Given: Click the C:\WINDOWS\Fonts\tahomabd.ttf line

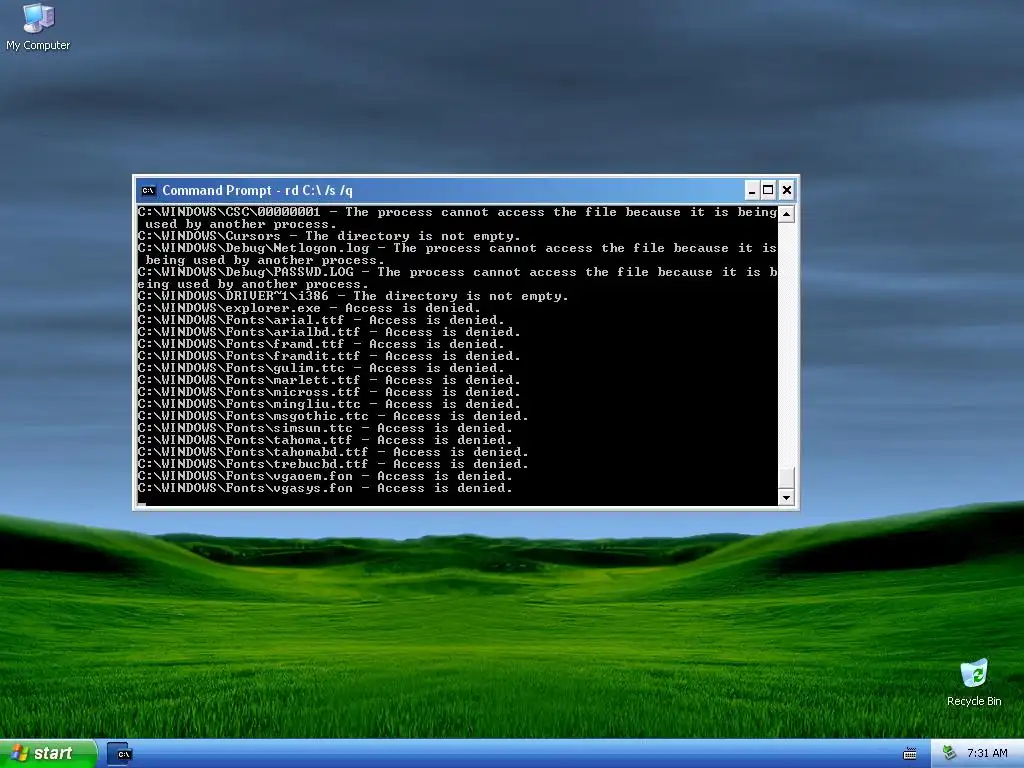Looking at the screenshot, I should pos(333,452).
